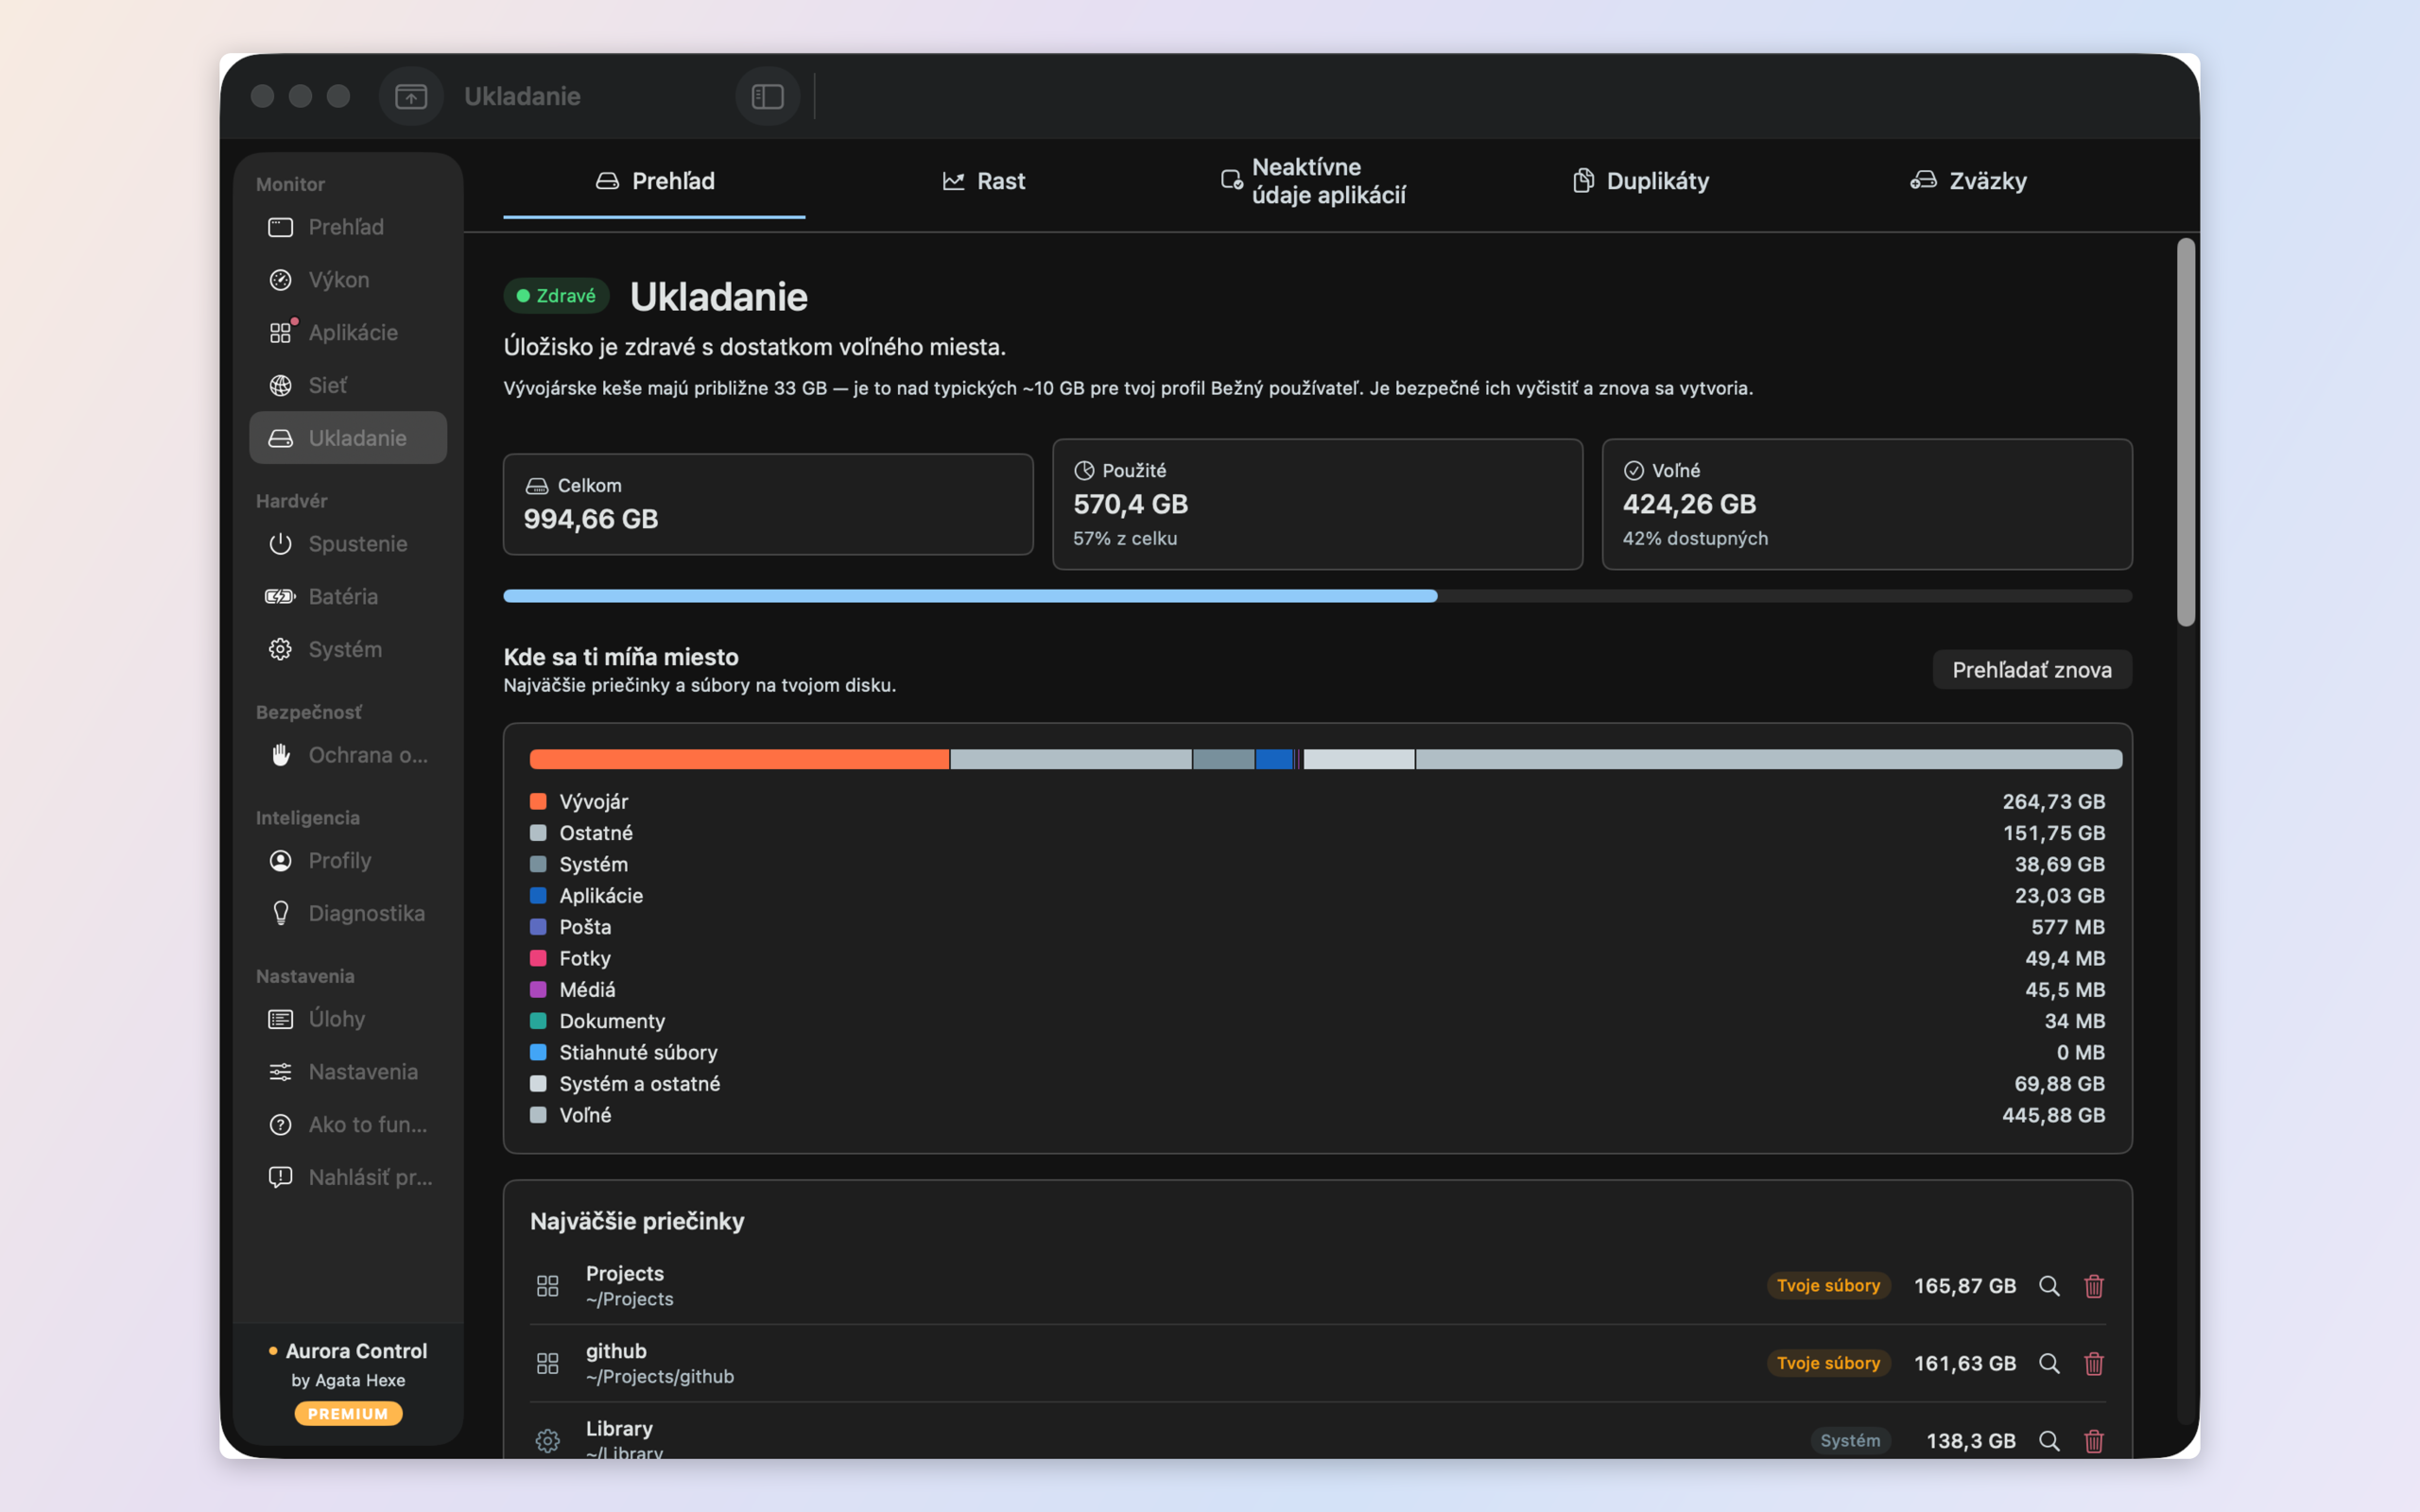Reveal Library folder with magnifier icon
The height and width of the screenshot is (1512, 2420).
click(x=2049, y=1441)
